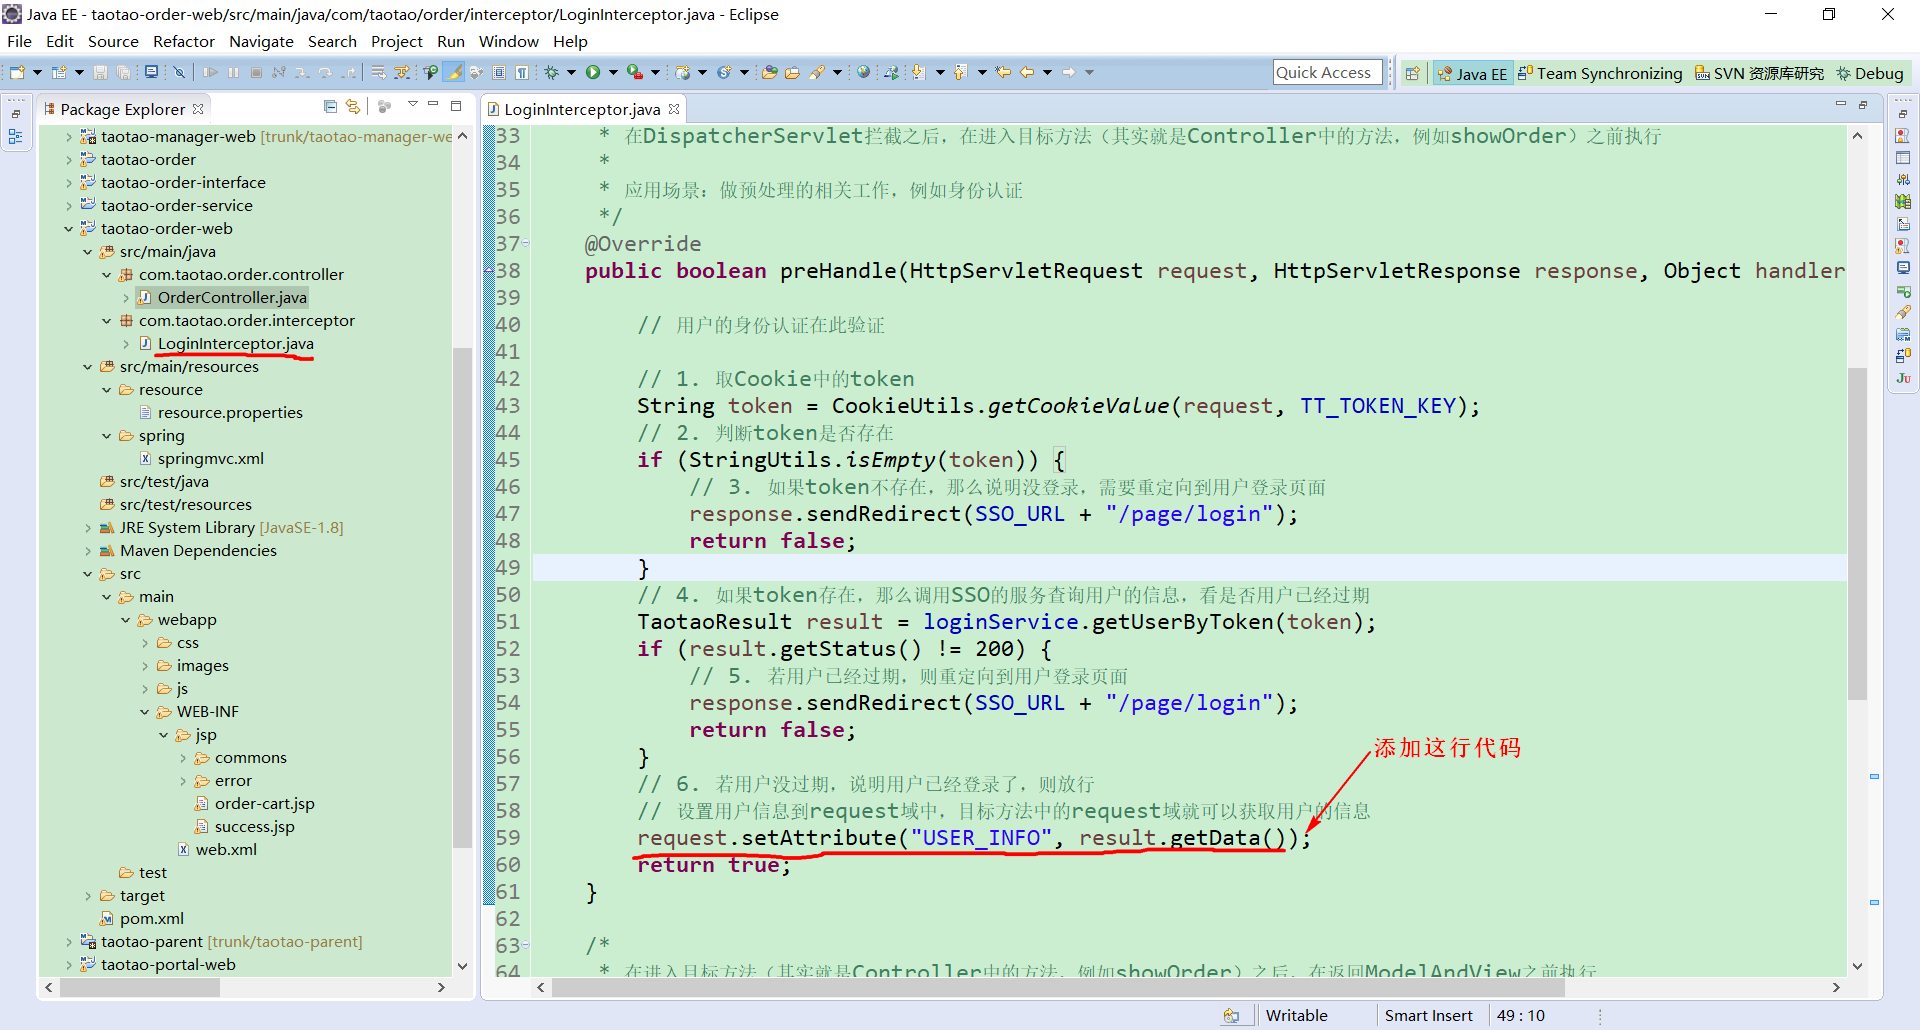Click the green Run button icon
The width and height of the screenshot is (1920, 1030).
click(593, 72)
